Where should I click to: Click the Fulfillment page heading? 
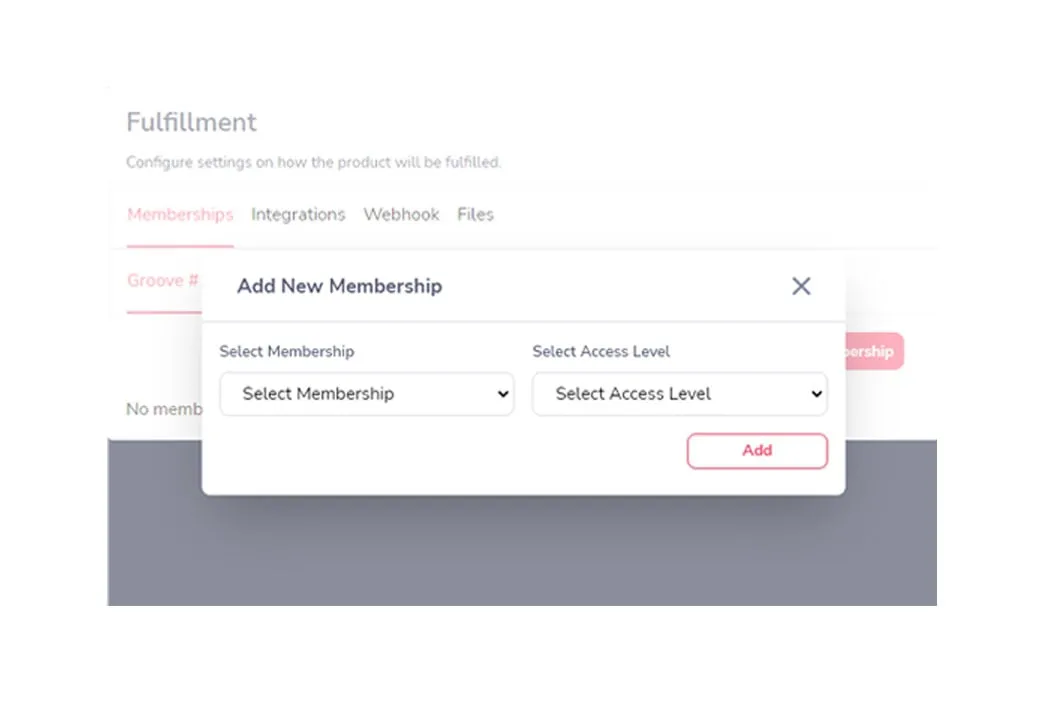click(191, 122)
